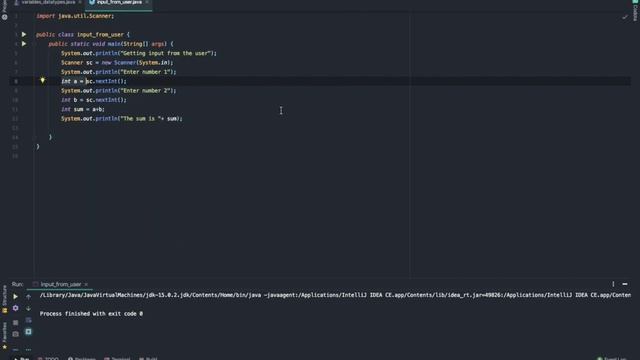This screenshot has width=640, height=360.
Task: Click the camera dump threads icon
Action: click(16, 334)
